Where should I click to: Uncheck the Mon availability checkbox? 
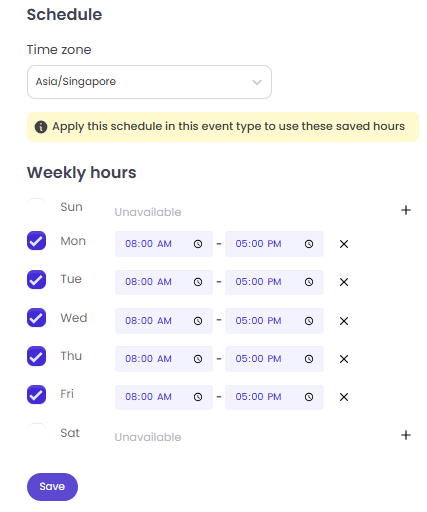[x=36, y=241]
